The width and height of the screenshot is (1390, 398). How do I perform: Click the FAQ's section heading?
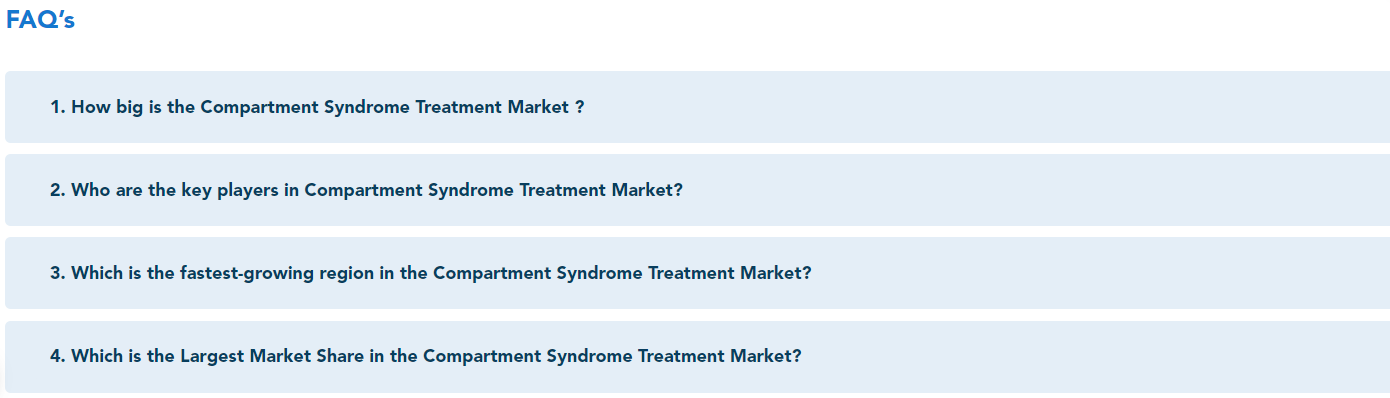tap(40, 20)
